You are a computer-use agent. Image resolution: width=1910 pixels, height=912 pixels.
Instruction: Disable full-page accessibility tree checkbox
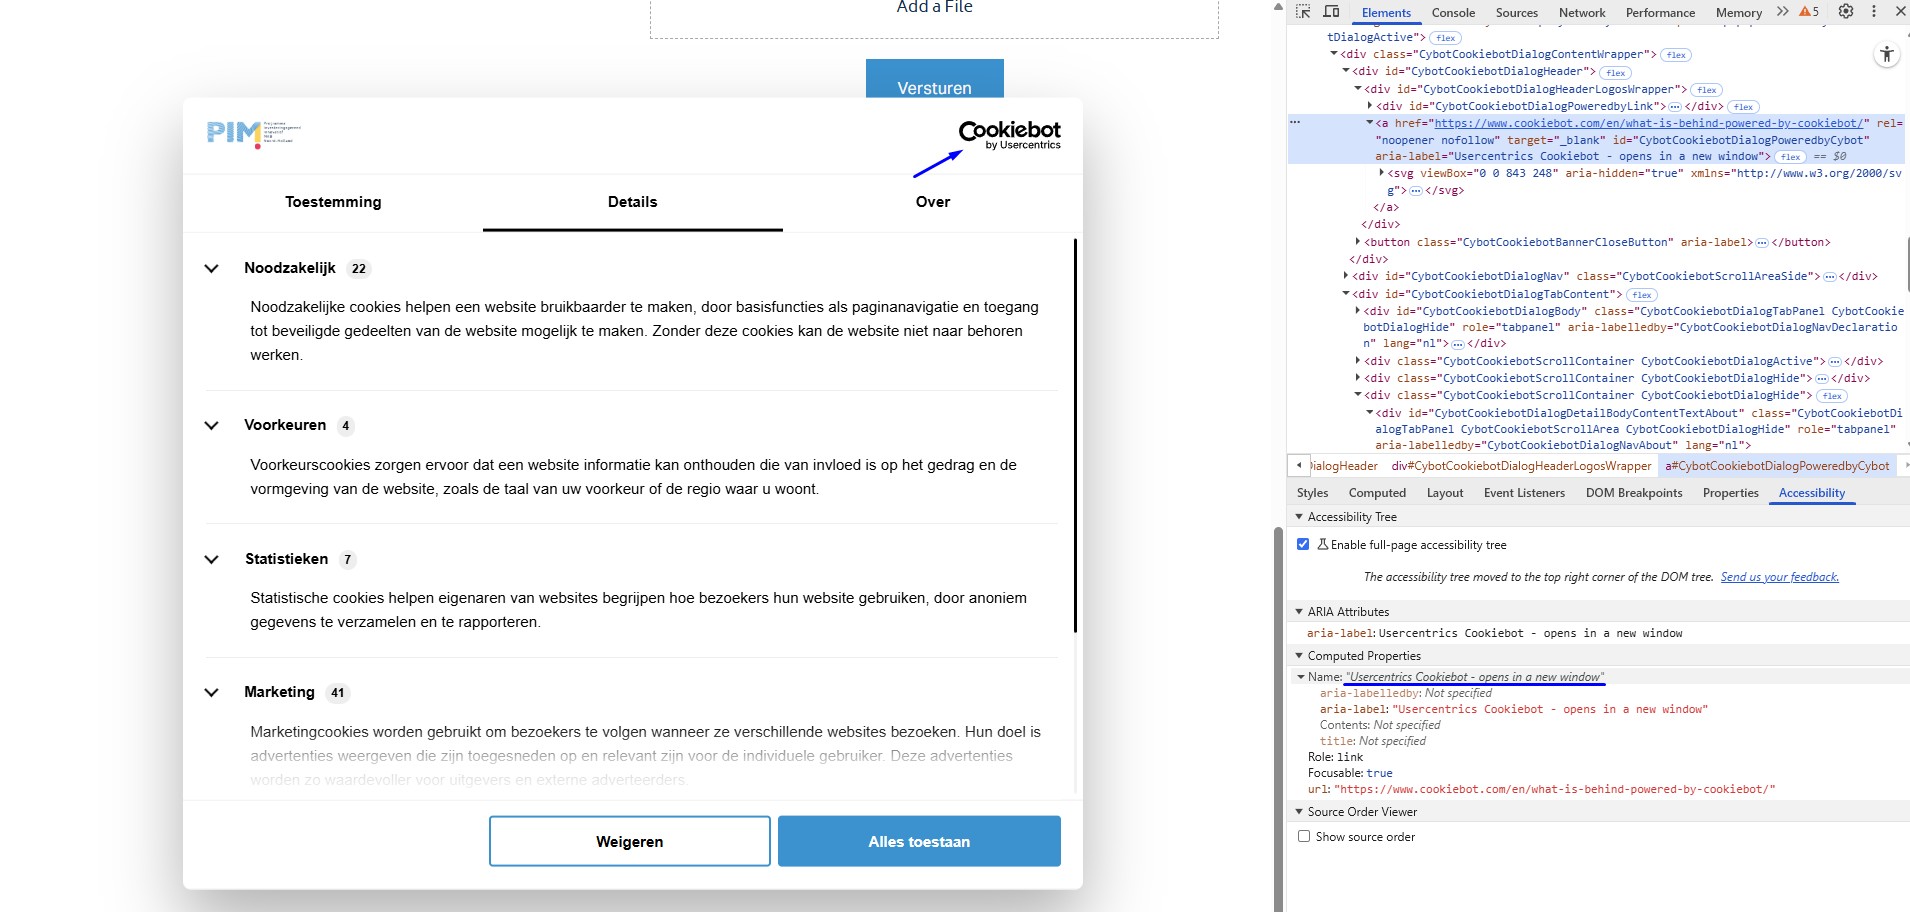(x=1303, y=544)
